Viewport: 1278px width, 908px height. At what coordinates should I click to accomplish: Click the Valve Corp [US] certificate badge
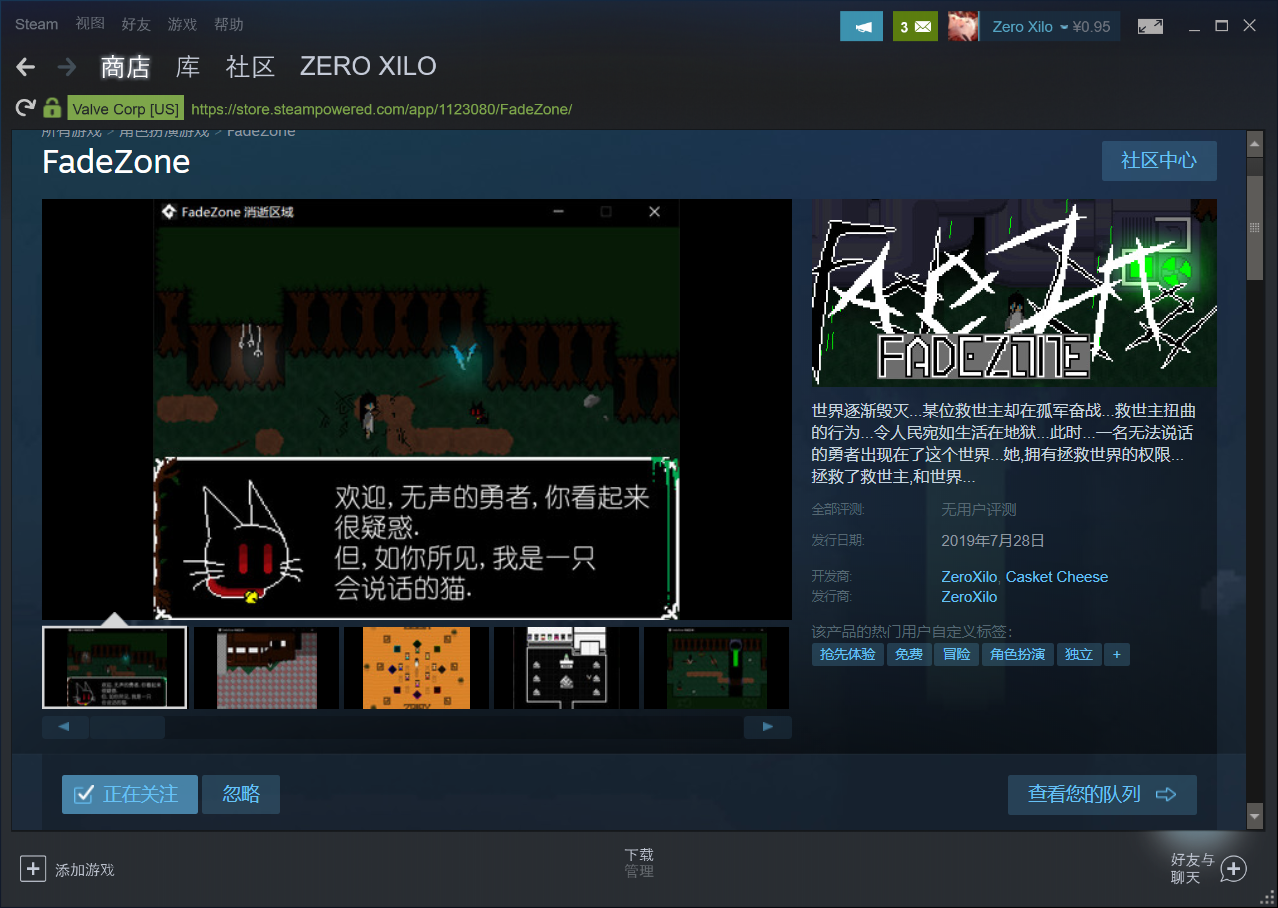coord(125,109)
